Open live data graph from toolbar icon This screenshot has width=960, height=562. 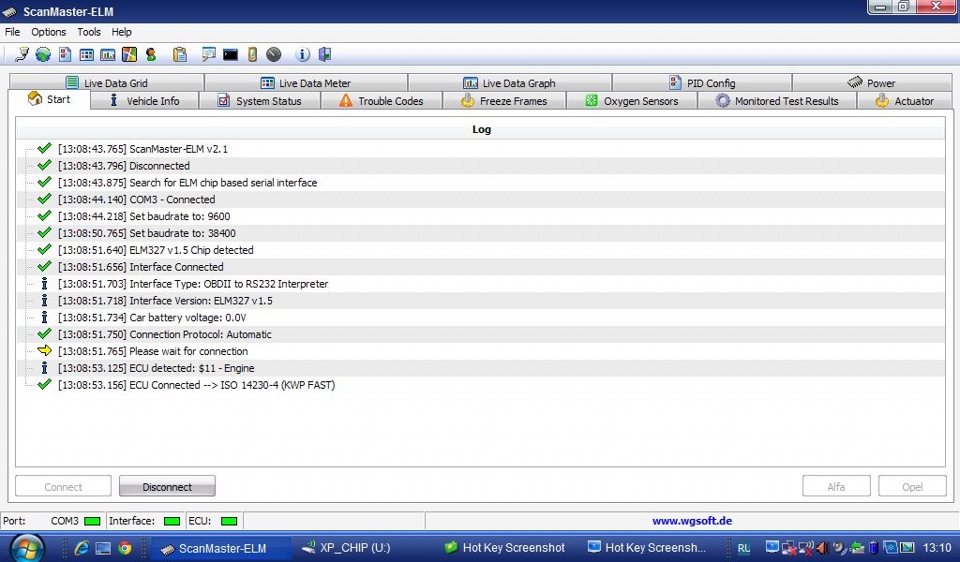pyautogui.click(x=108, y=54)
